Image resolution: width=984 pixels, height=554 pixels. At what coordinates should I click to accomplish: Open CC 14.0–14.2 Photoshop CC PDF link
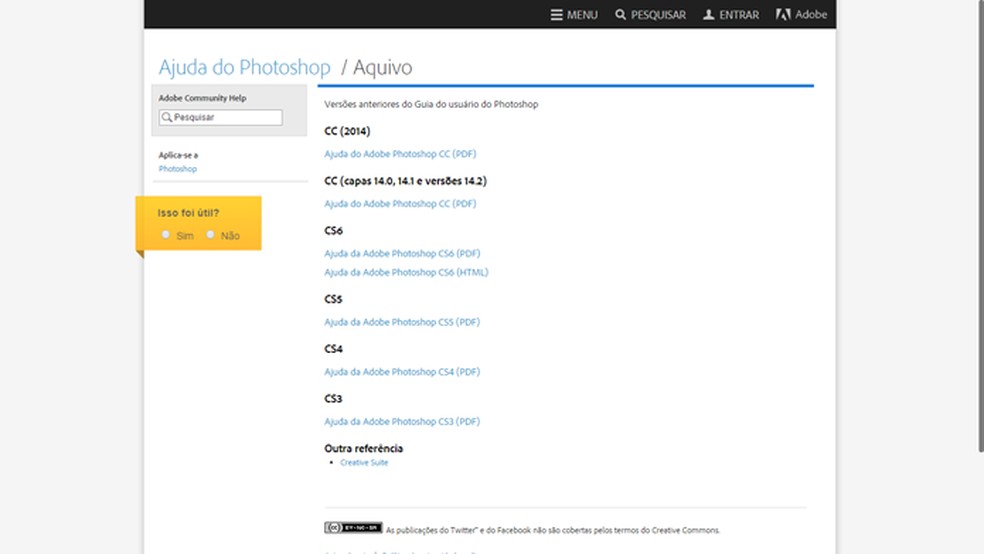[x=400, y=203]
